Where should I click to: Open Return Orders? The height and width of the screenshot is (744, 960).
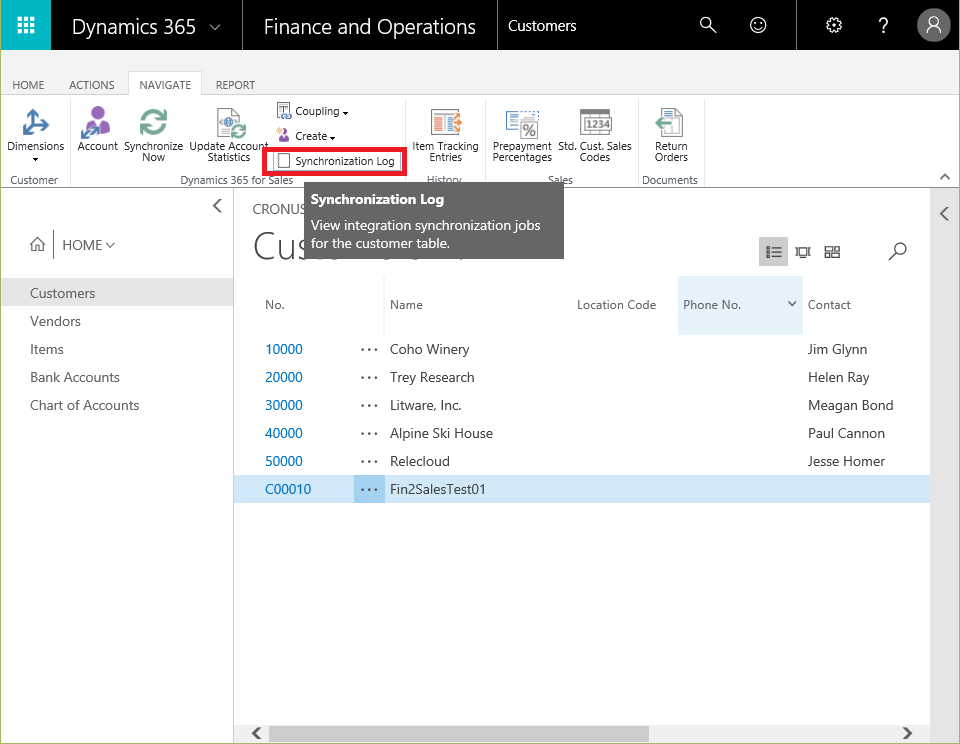point(671,135)
